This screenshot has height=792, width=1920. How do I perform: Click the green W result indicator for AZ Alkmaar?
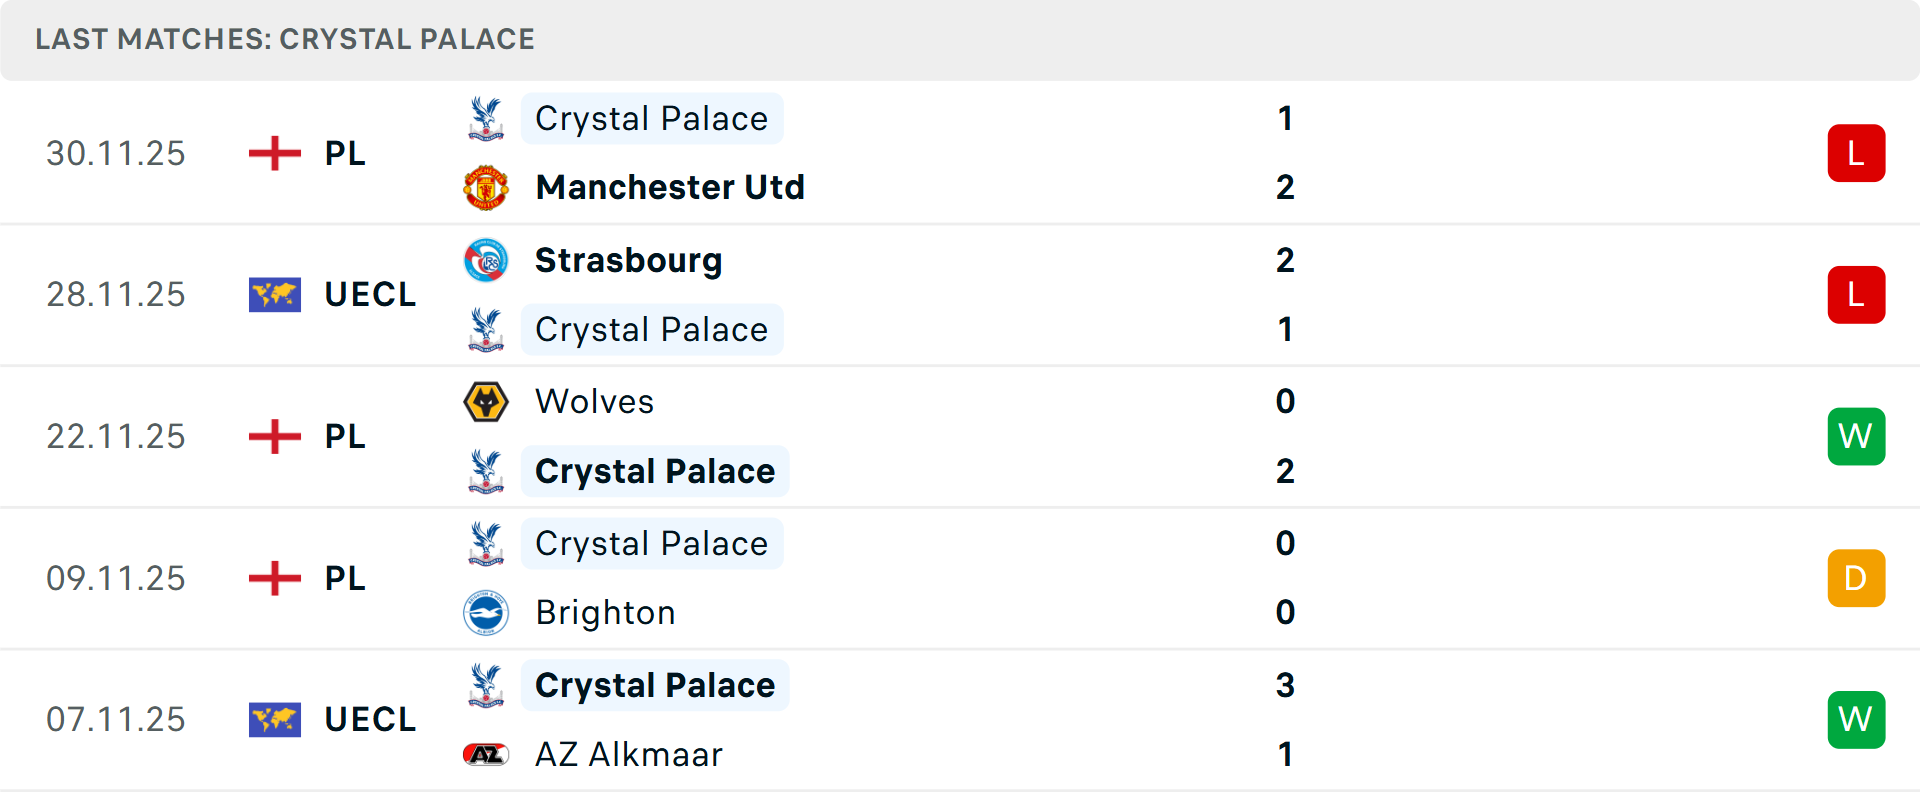[x=1856, y=719]
